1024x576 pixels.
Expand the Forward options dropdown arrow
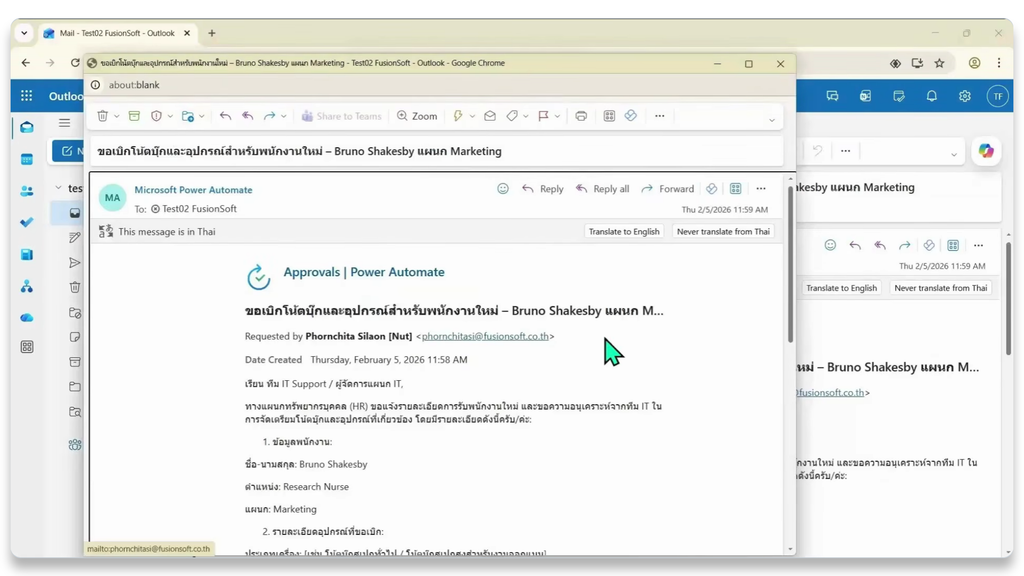(x=283, y=116)
